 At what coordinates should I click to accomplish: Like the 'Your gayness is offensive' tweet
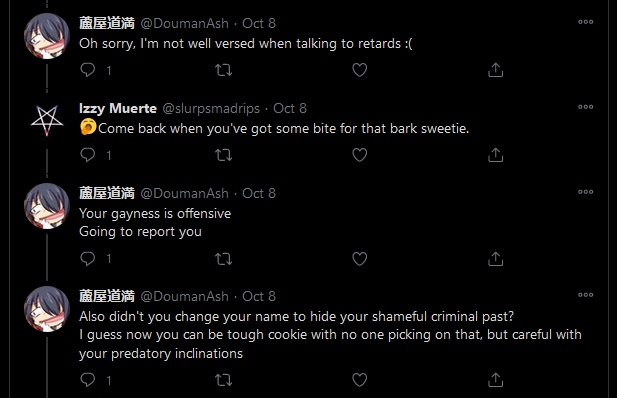pos(359,259)
